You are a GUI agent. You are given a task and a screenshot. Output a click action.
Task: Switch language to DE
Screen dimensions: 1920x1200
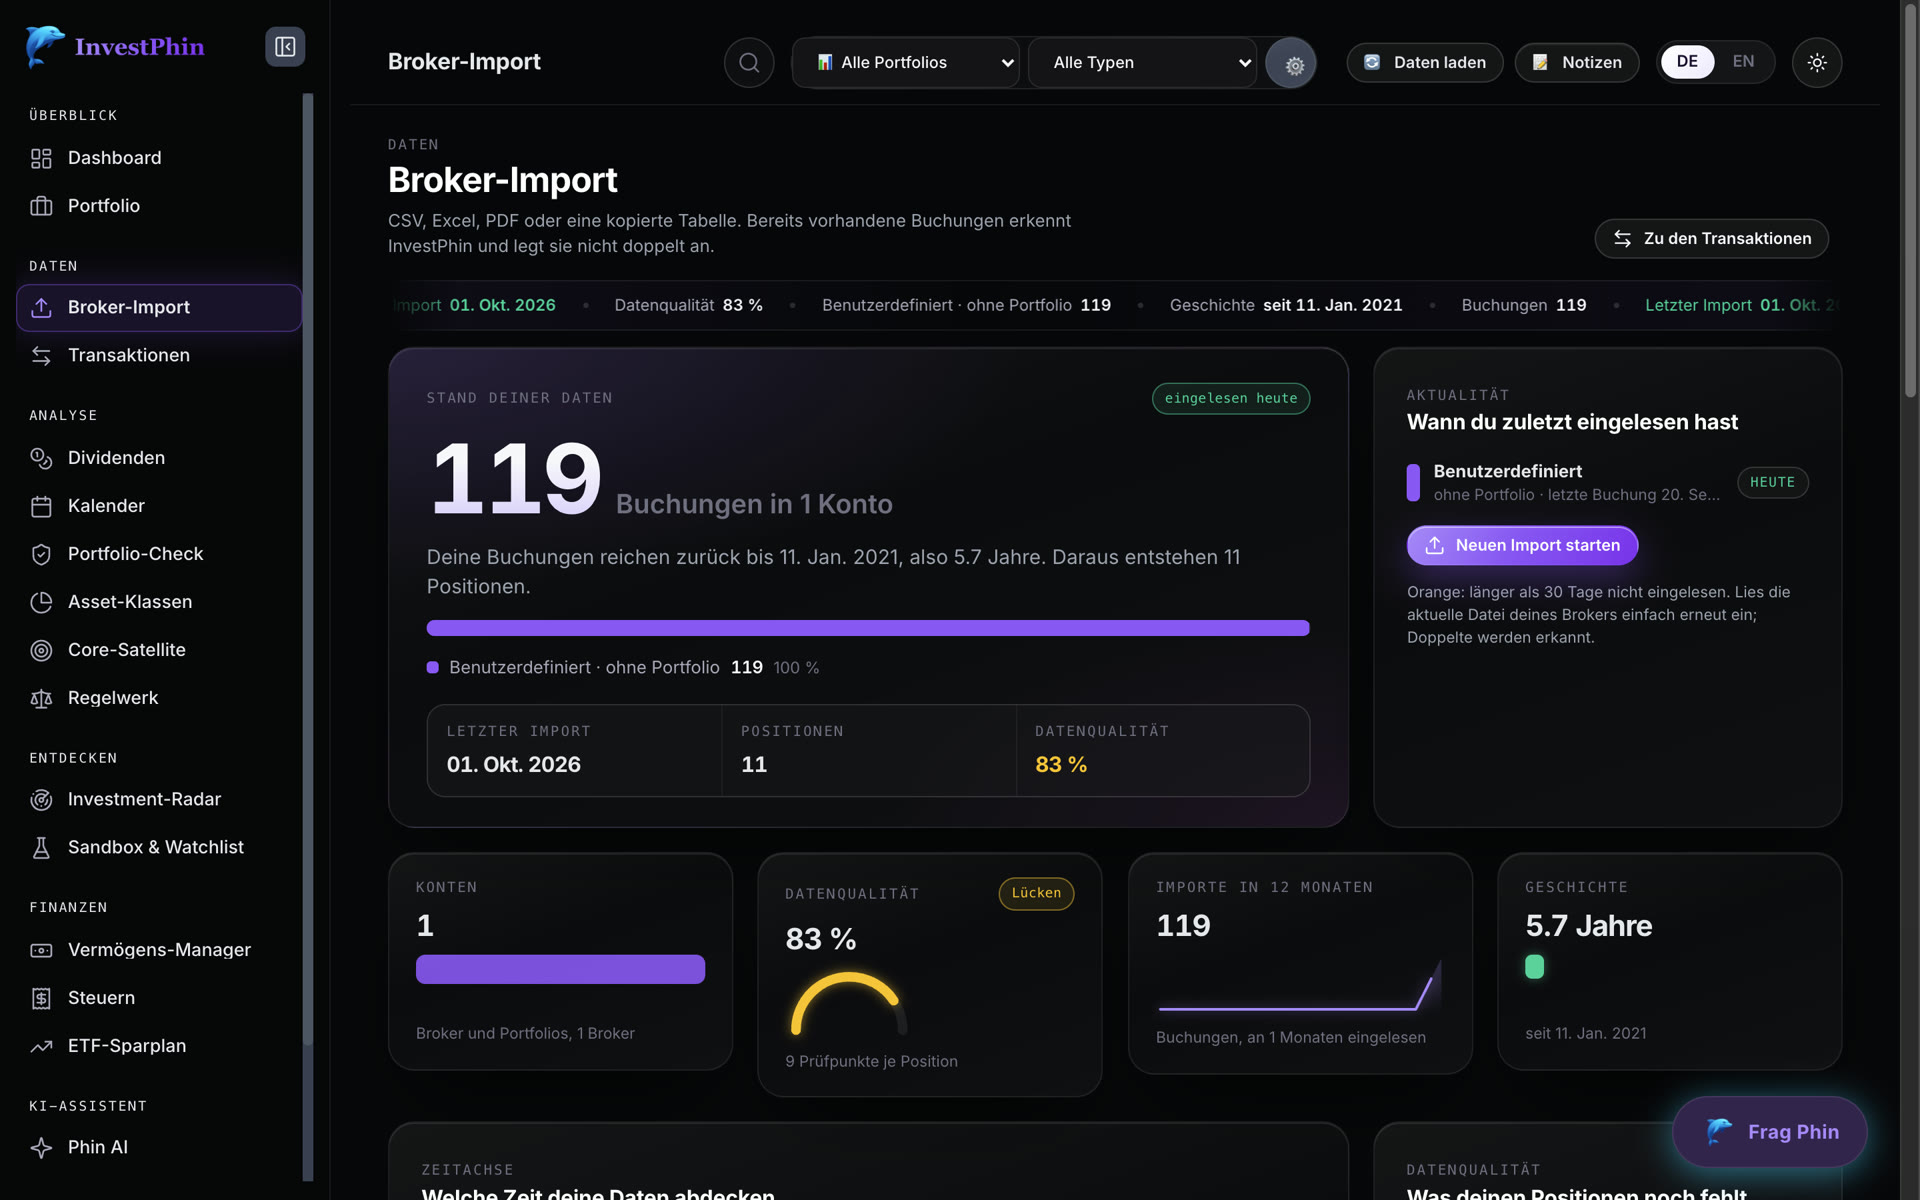[1687, 62]
